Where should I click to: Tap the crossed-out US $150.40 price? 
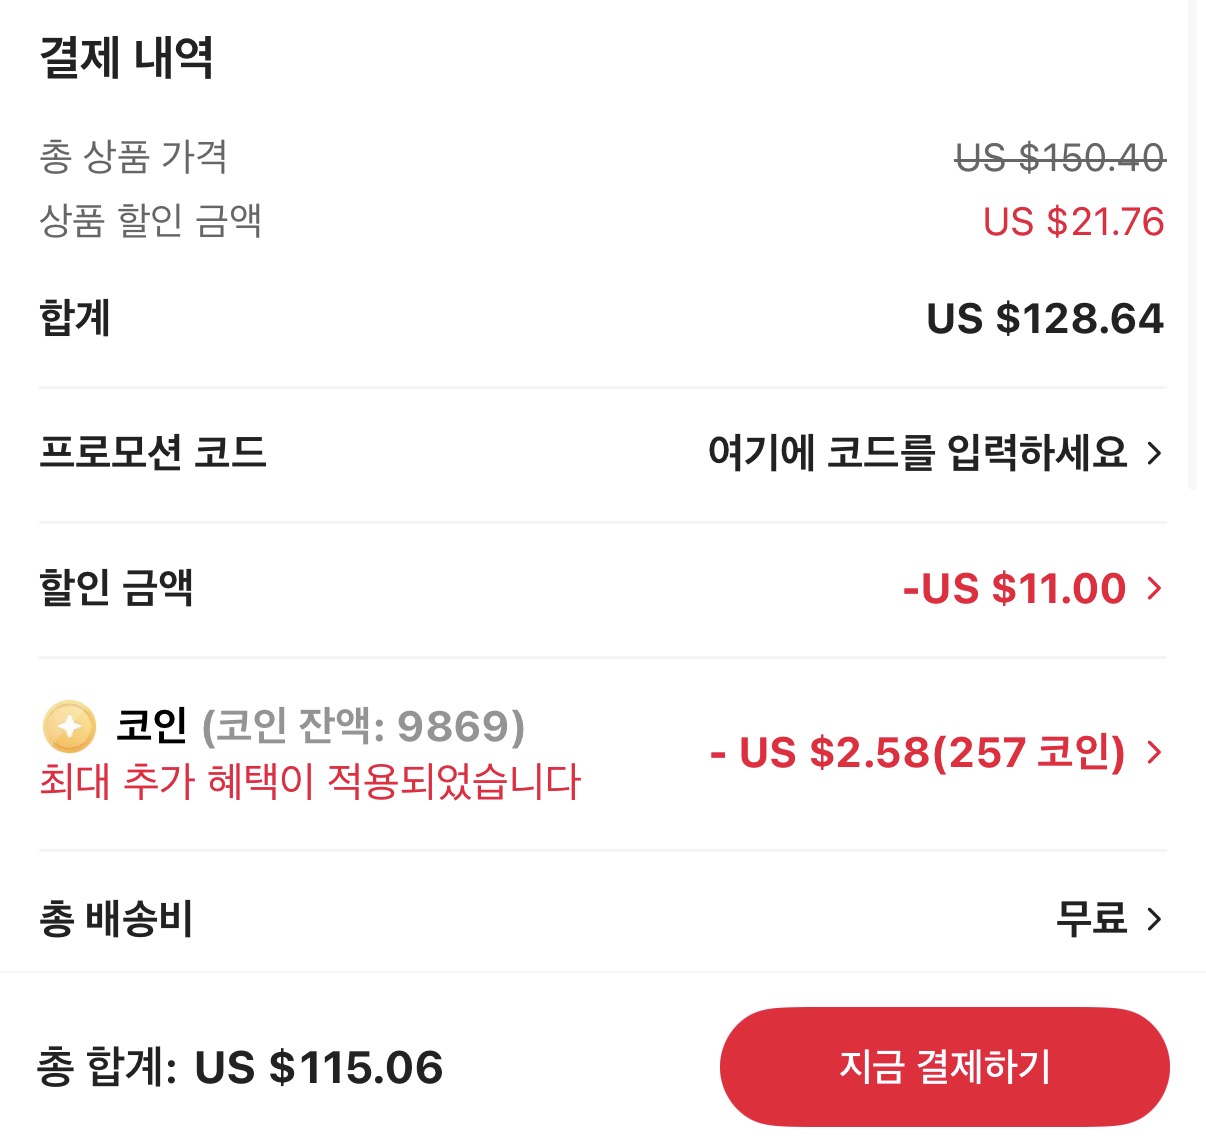(1060, 158)
